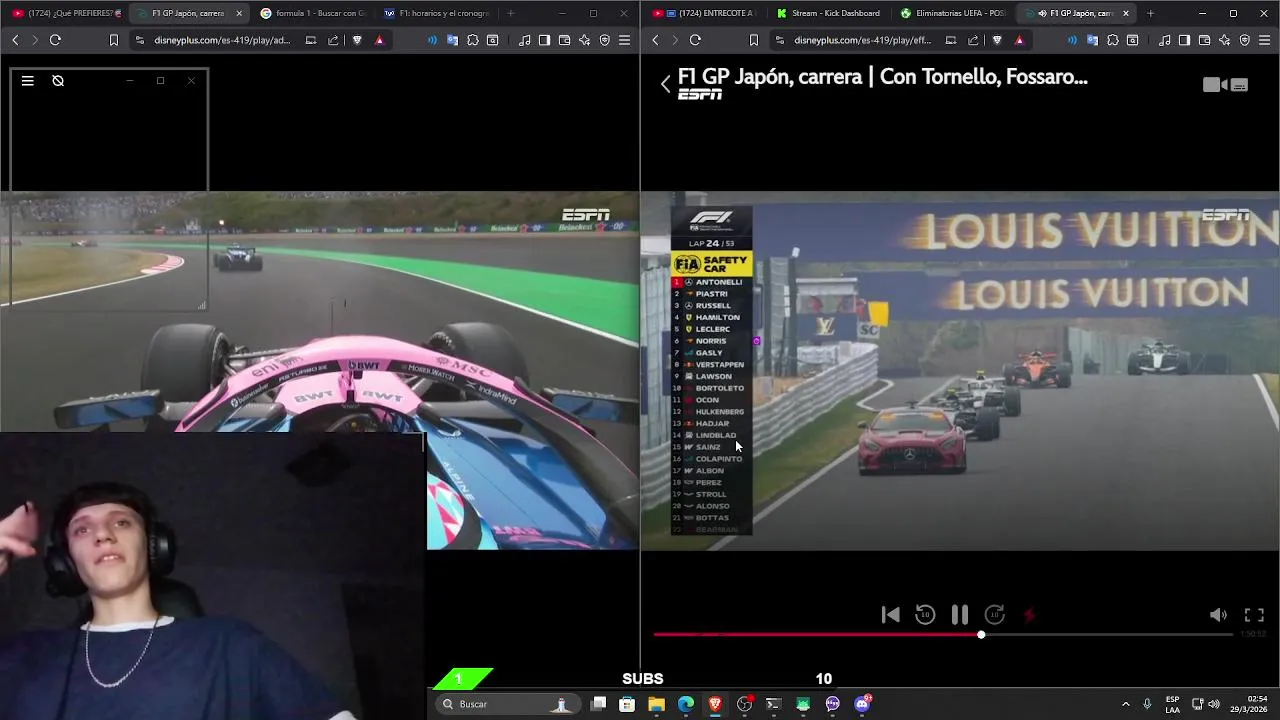Go back with arrow beside video title

point(665,85)
